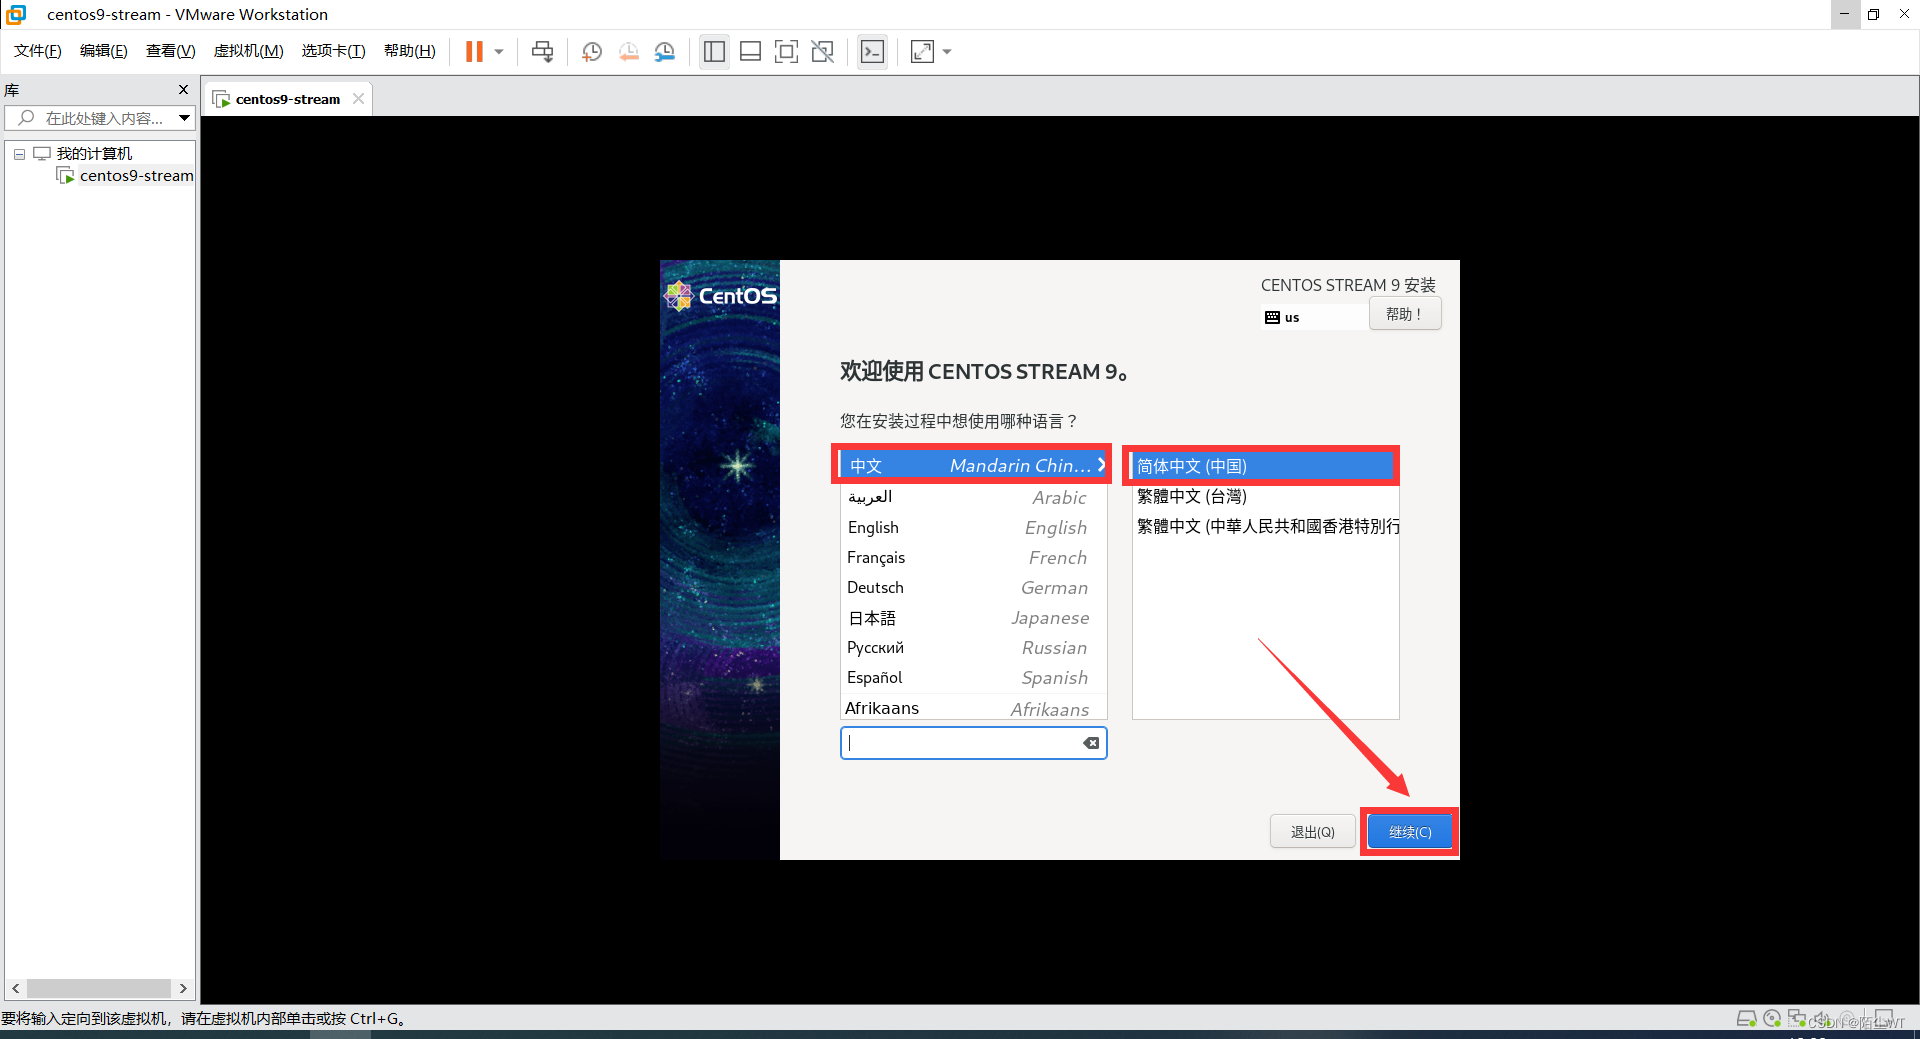
Task: Enter full screen mode from the toolbar
Action: tap(786, 52)
